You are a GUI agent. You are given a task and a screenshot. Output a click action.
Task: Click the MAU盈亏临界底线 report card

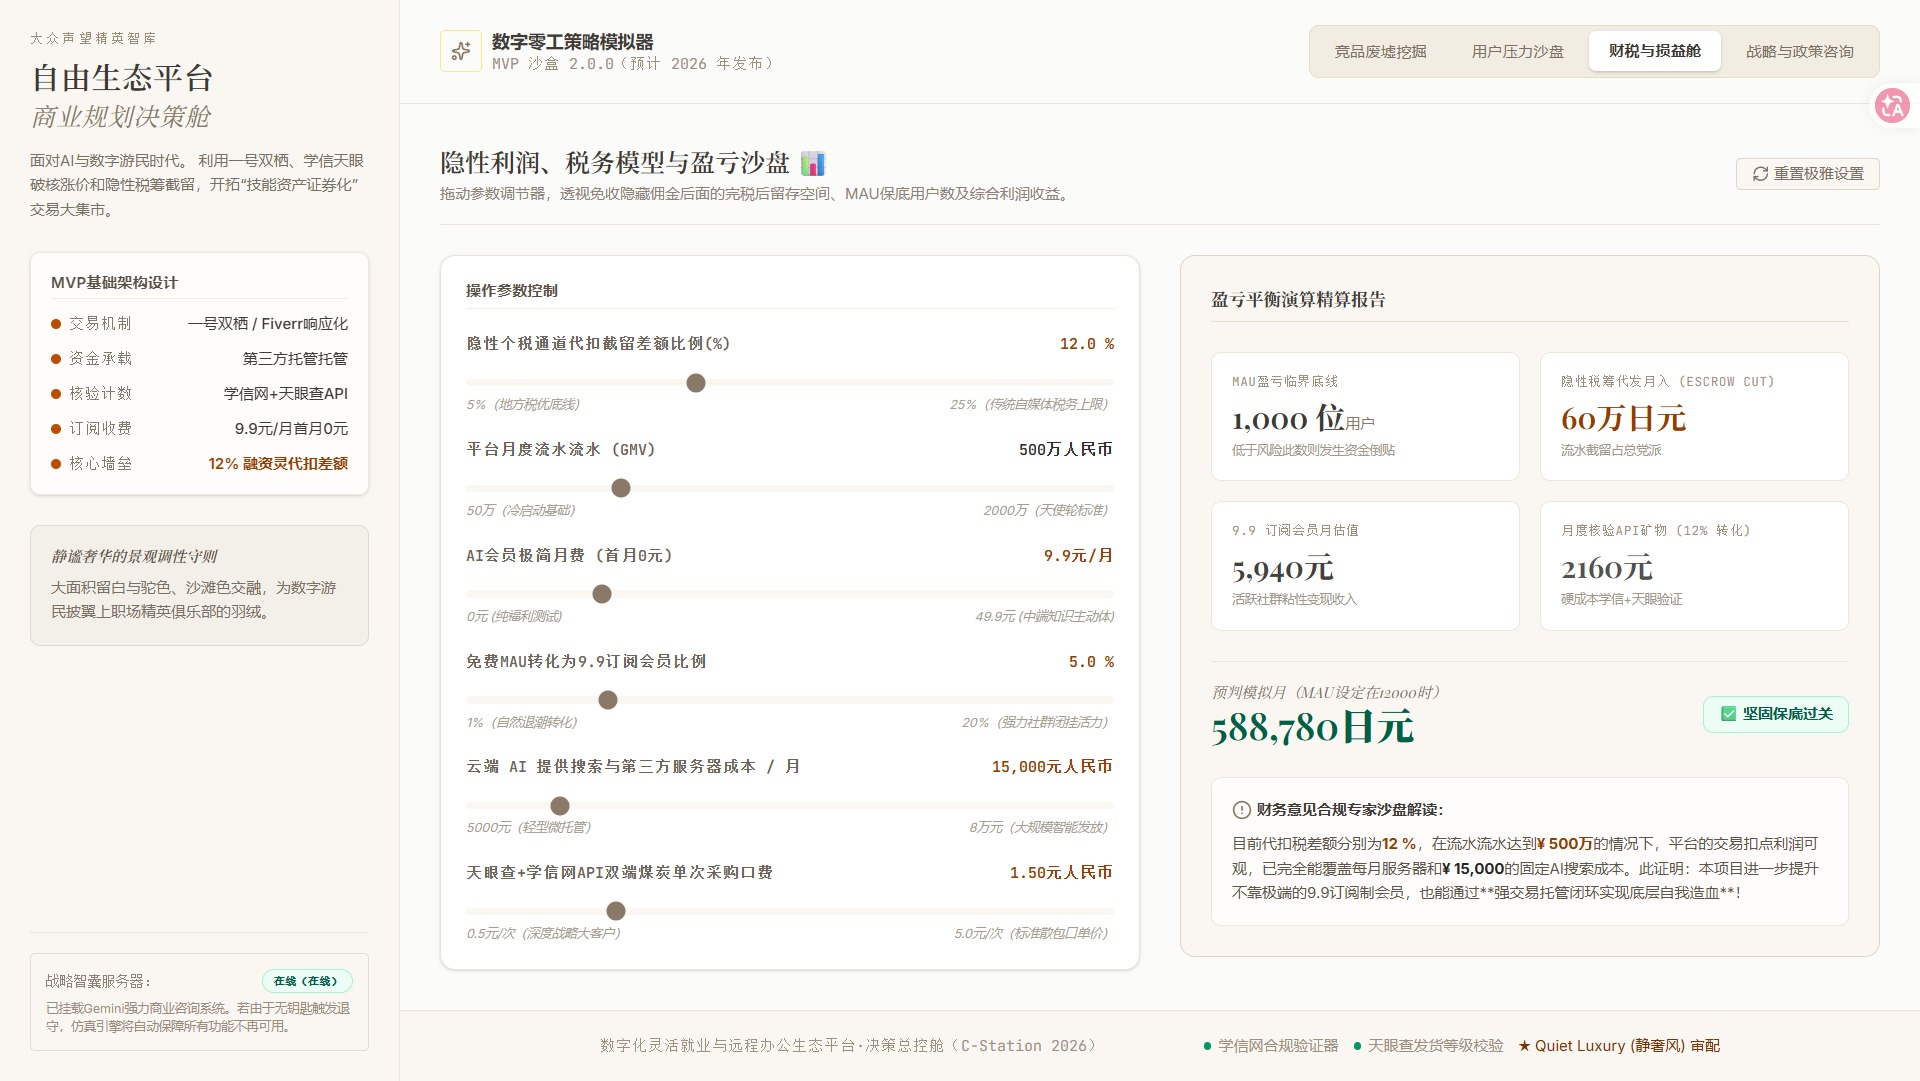(1365, 417)
